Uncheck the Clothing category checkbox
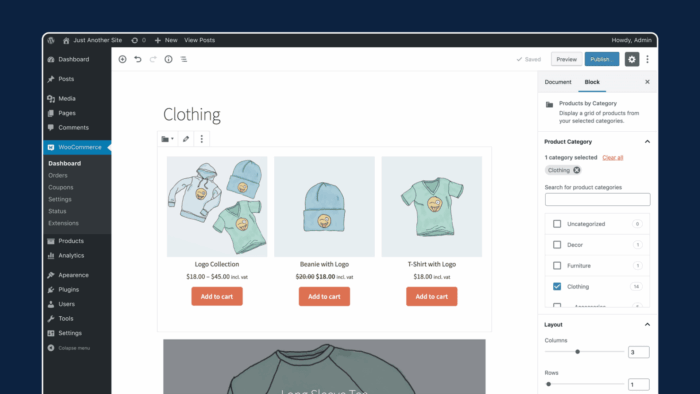This screenshot has width=700, height=394. point(557,286)
